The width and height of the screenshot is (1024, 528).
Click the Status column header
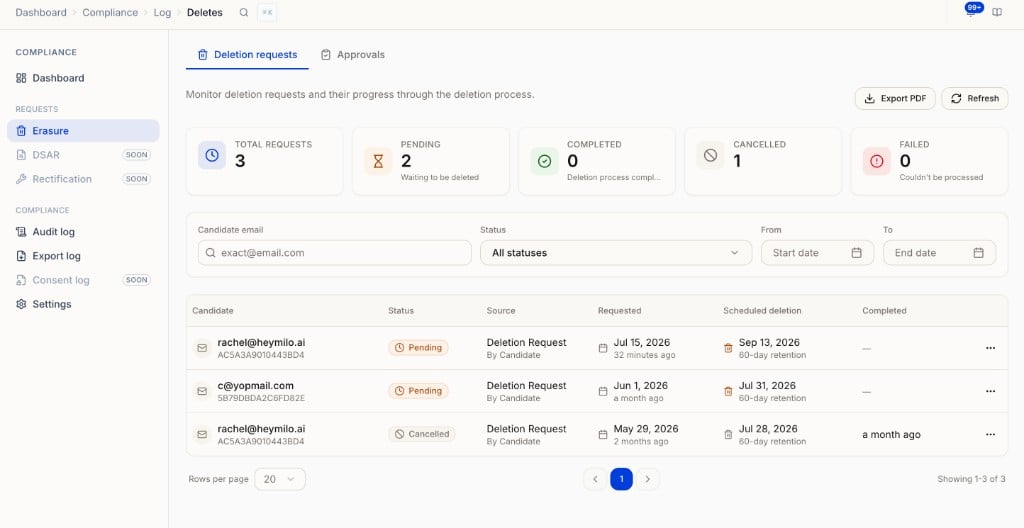coord(400,311)
